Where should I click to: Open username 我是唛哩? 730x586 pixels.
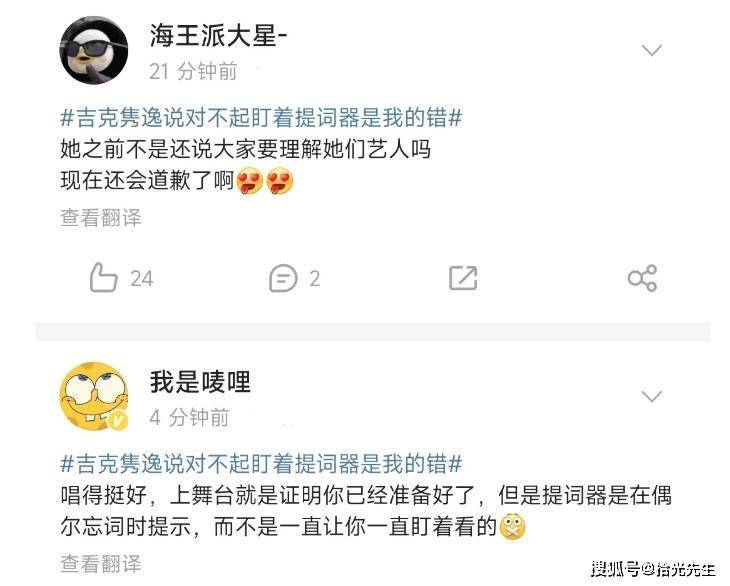coord(200,382)
